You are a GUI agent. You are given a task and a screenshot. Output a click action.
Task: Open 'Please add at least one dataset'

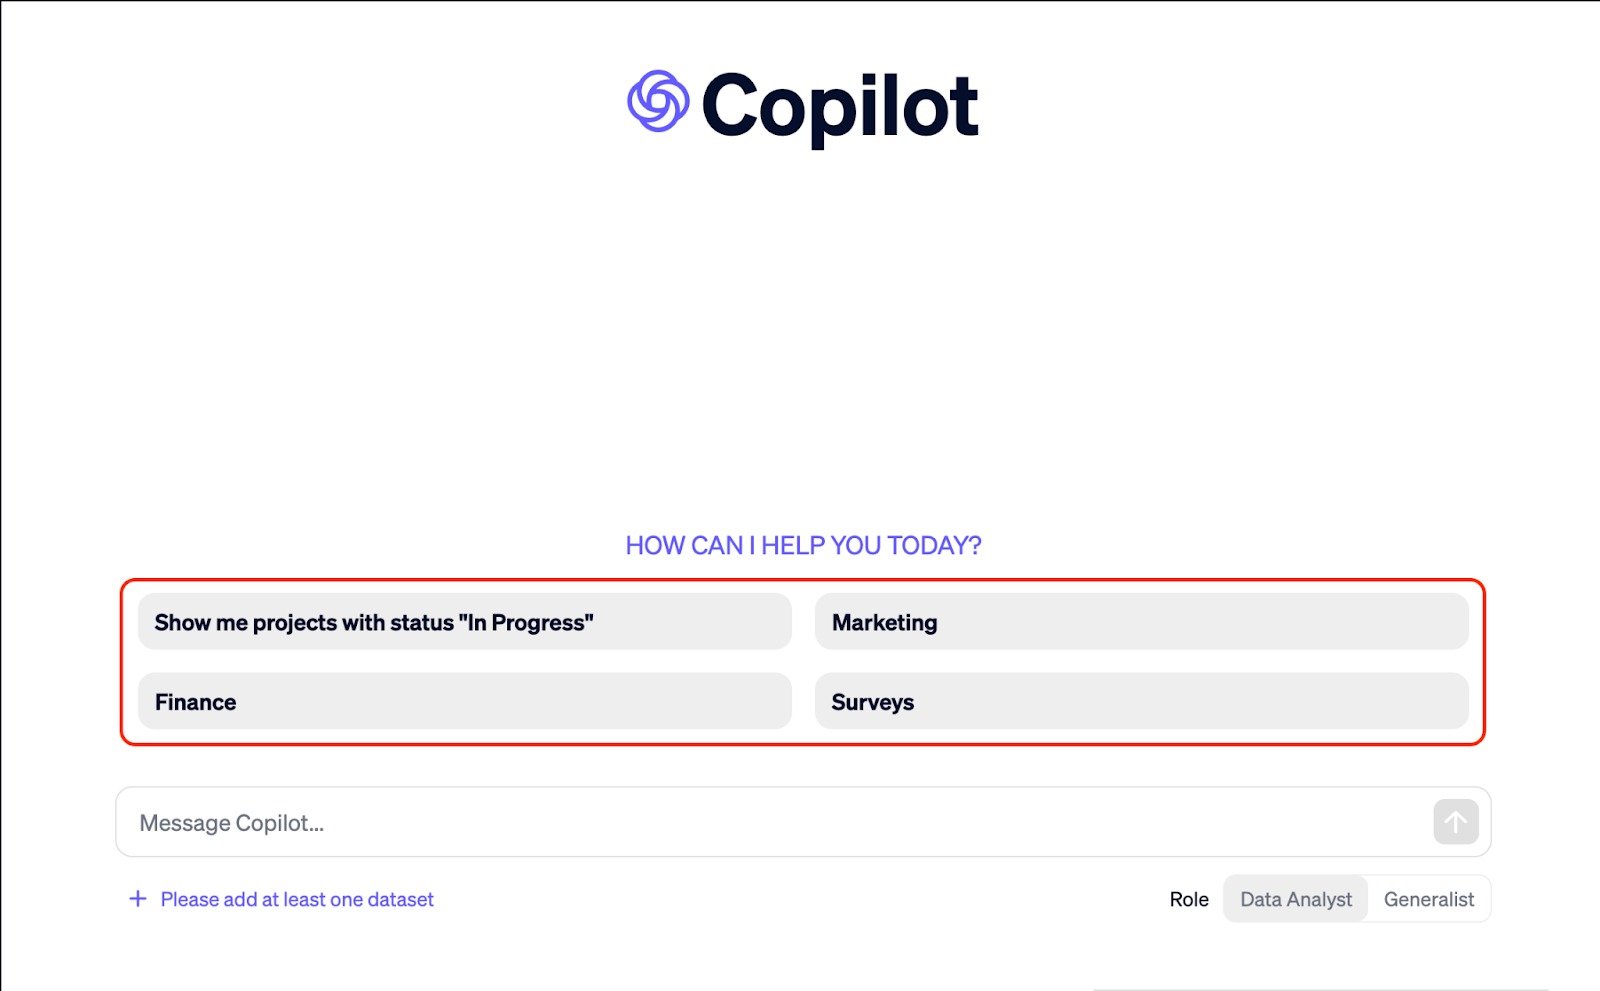point(296,899)
